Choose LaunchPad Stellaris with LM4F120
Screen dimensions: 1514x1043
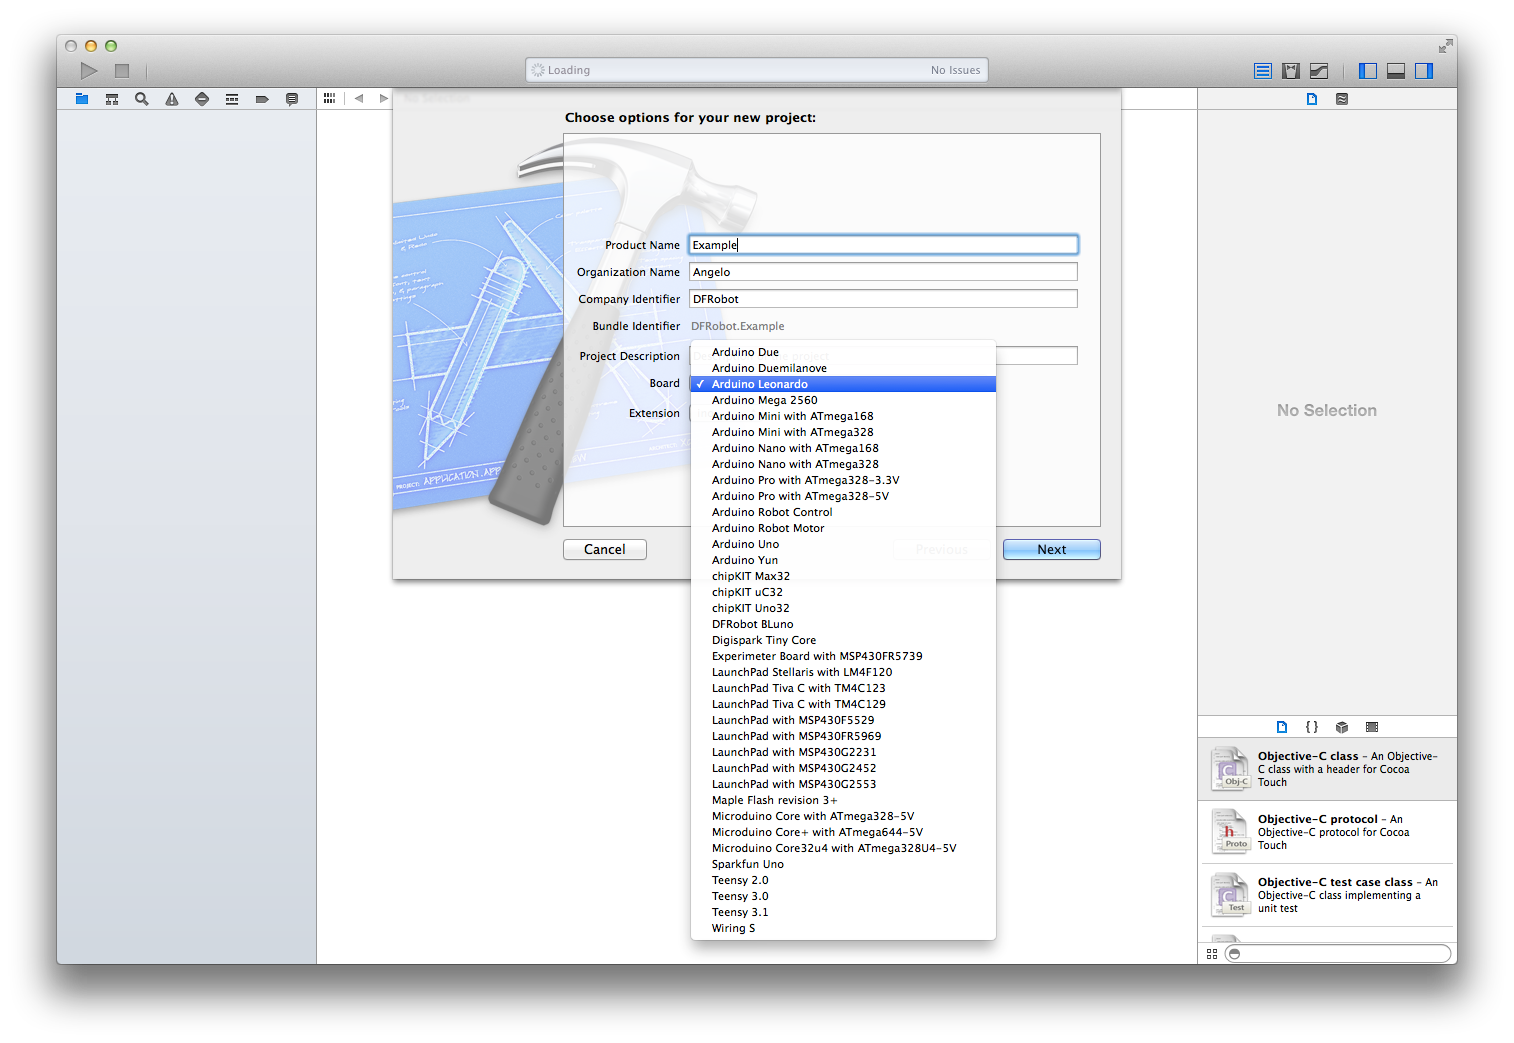[x=843, y=672]
